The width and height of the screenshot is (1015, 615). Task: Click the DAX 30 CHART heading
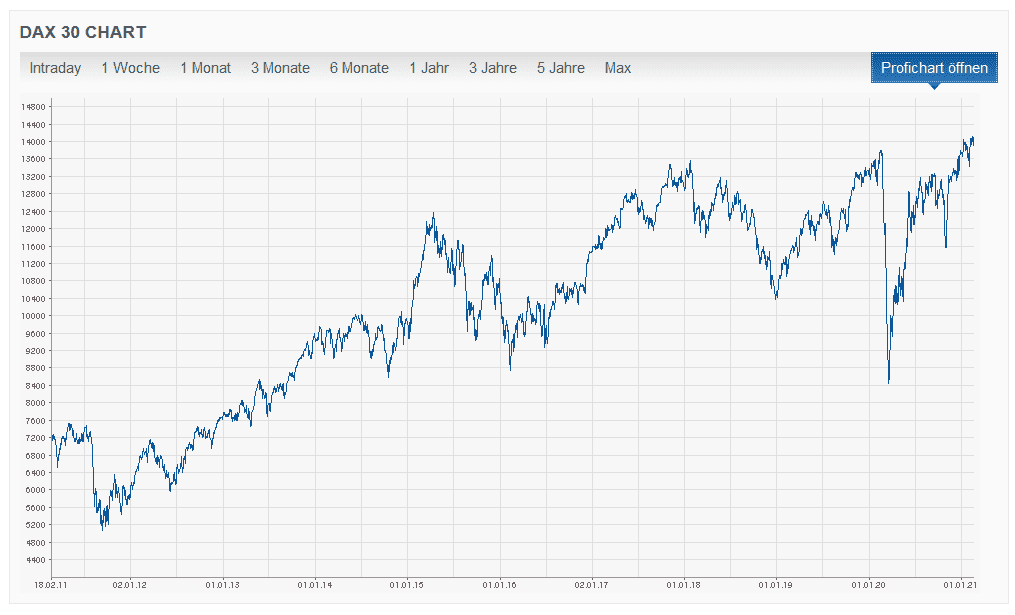pos(83,32)
